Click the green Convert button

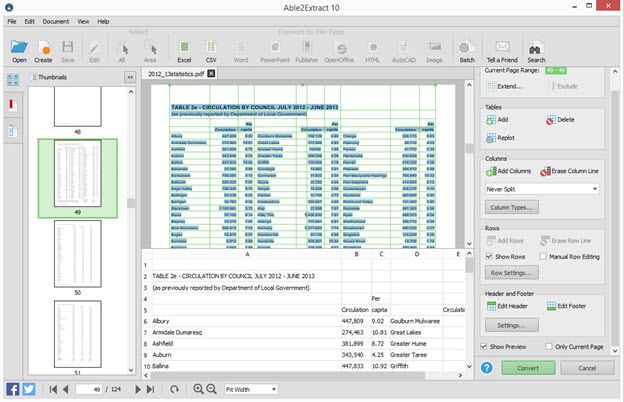click(528, 368)
